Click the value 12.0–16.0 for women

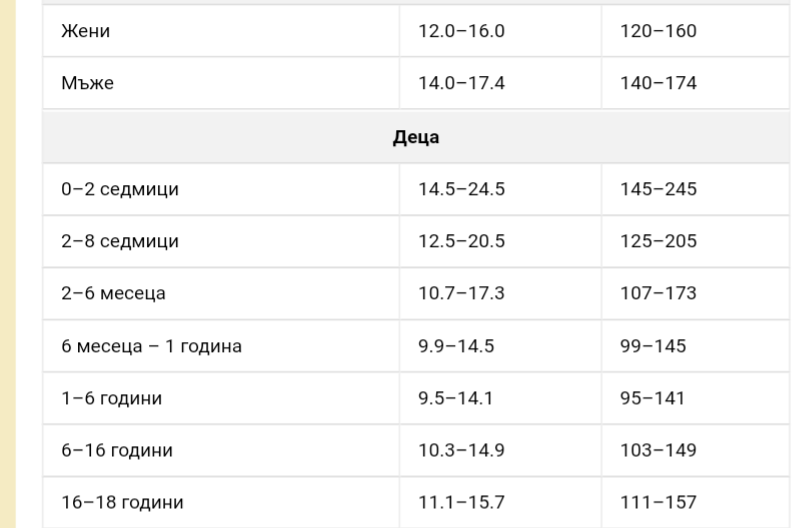pyautogui.click(x=461, y=31)
